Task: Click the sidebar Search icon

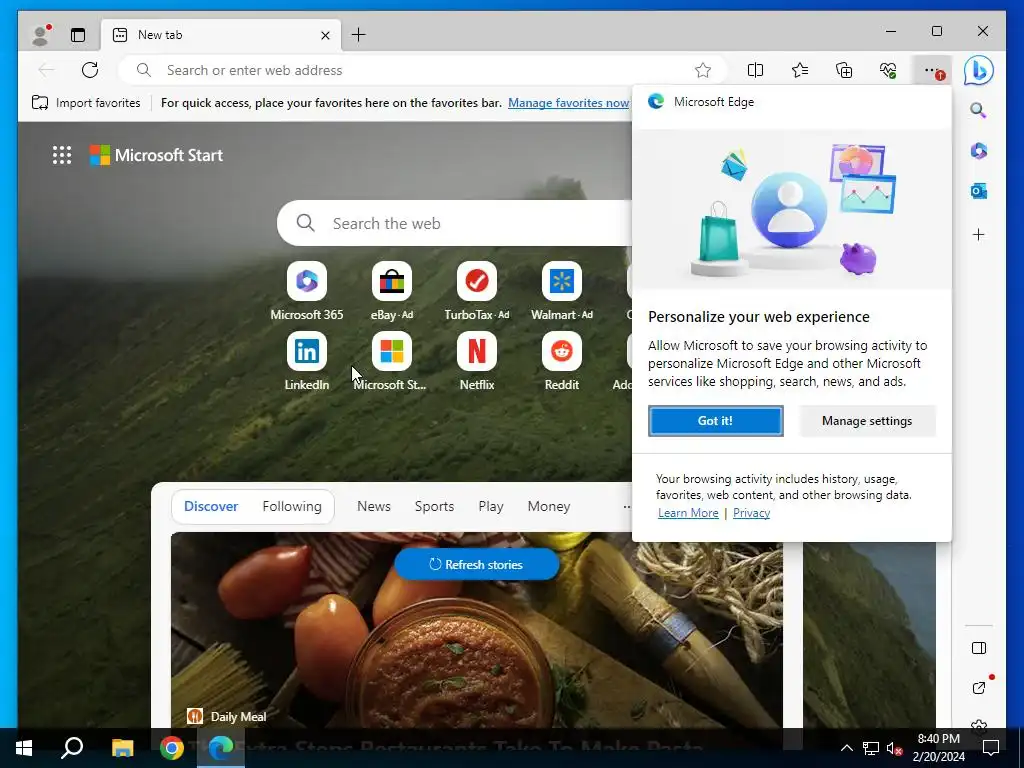Action: coord(978,110)
